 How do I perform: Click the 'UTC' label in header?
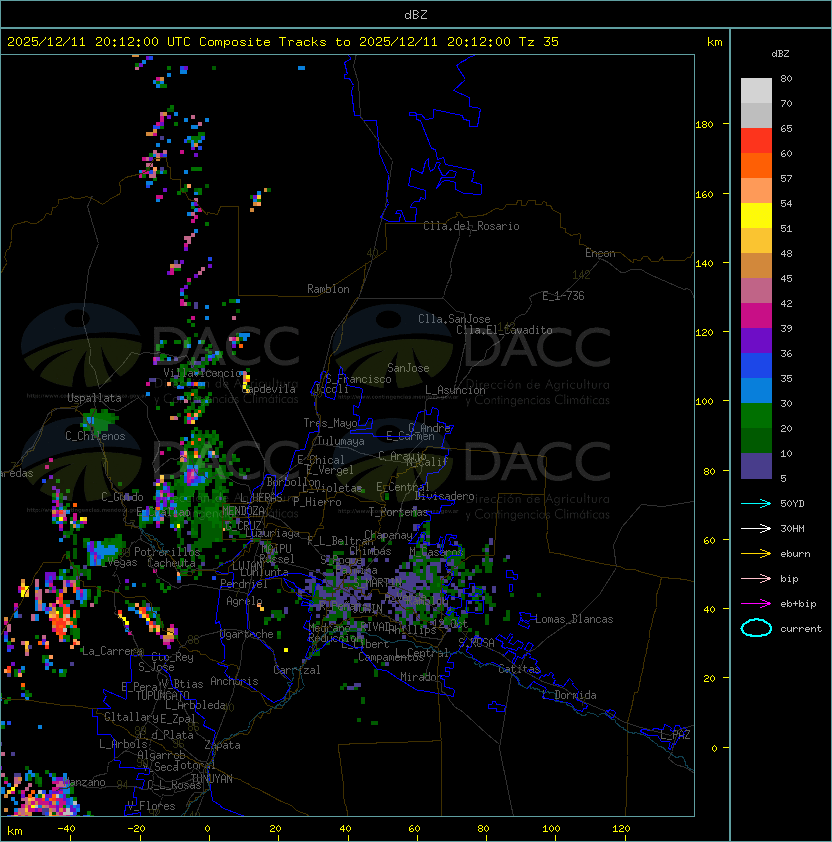pos(179,42)
